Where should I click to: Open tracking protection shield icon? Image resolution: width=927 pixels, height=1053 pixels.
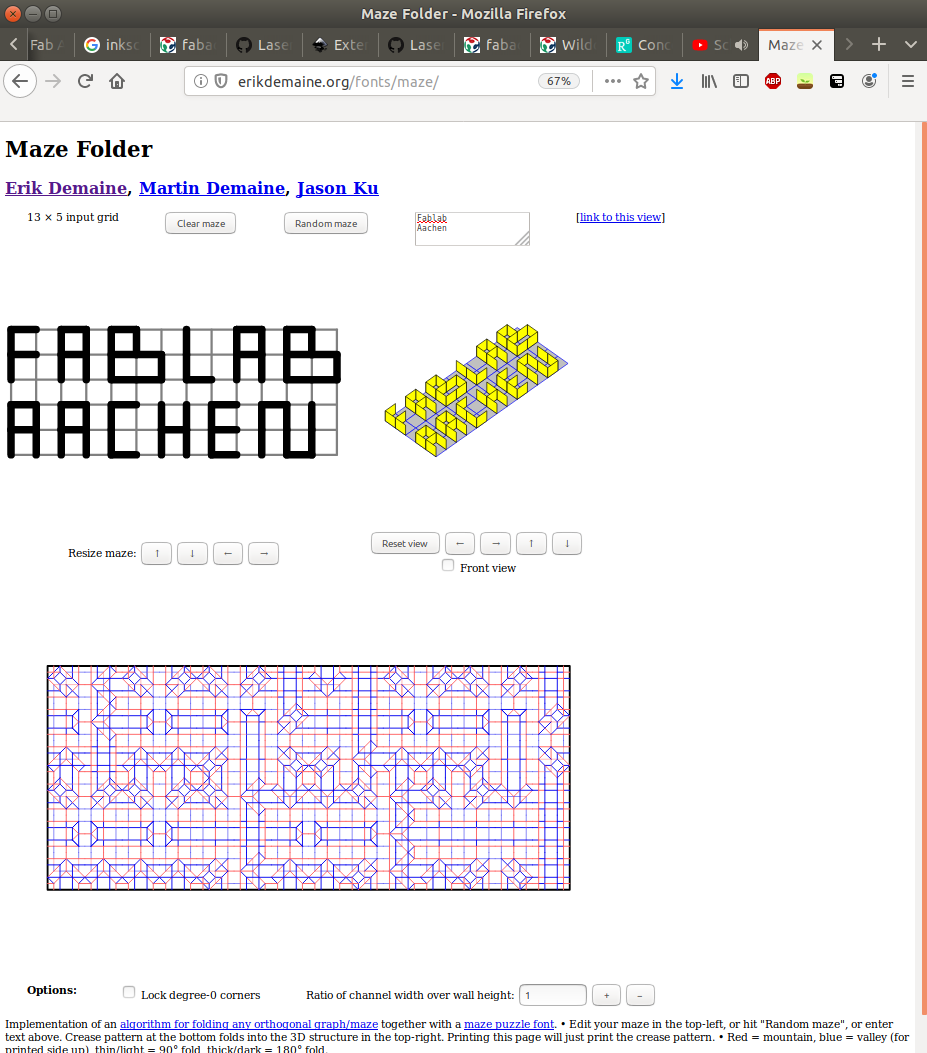click(220, 81)
